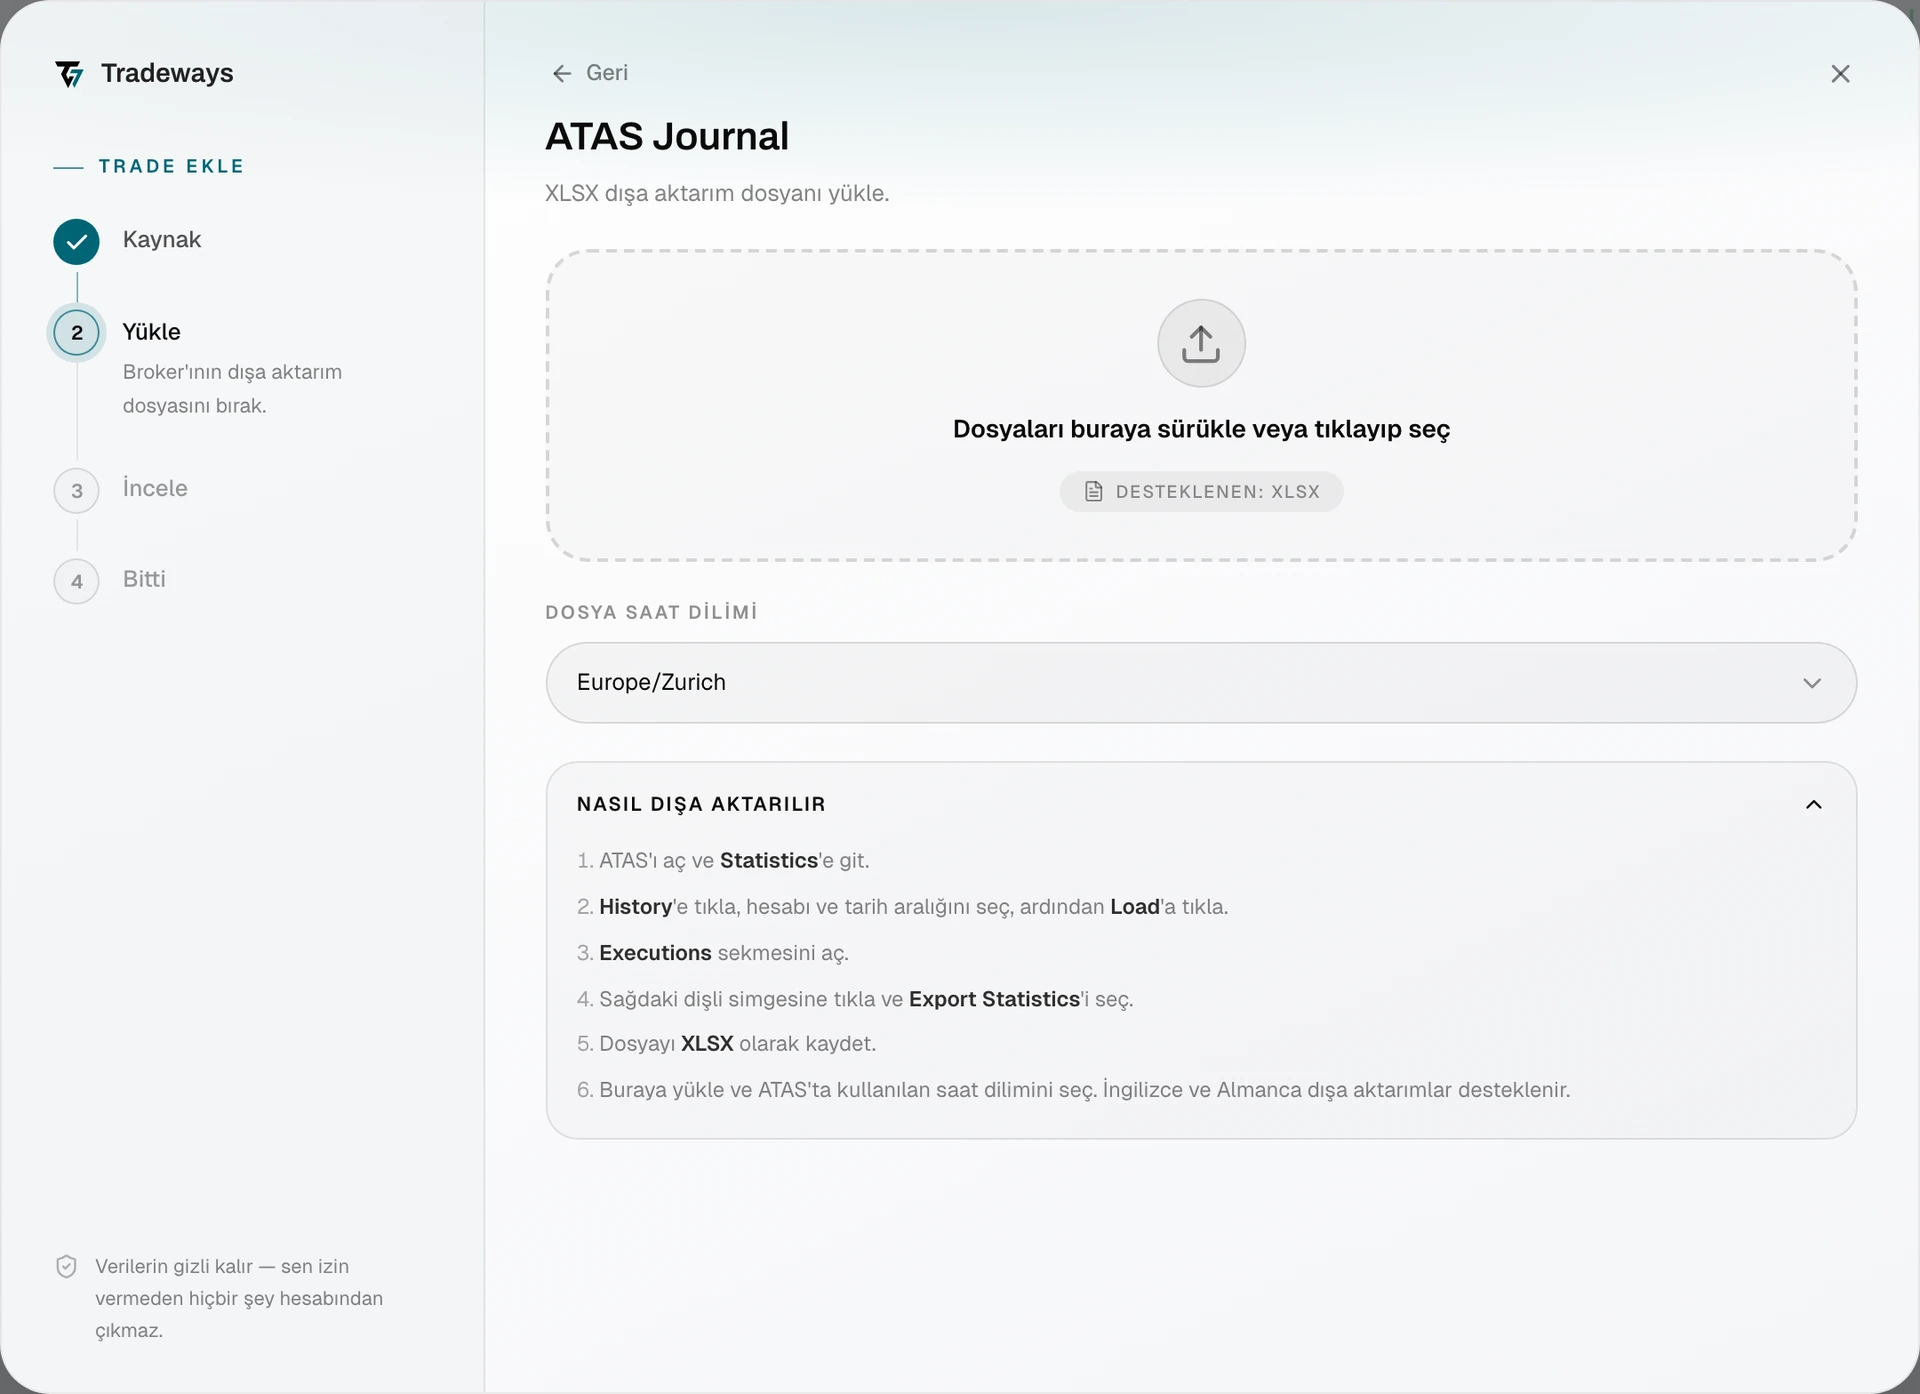
Task: Click "Dosyaları buraya sürükle veya tıklayıp seç" text
Action: (1201, 429)
